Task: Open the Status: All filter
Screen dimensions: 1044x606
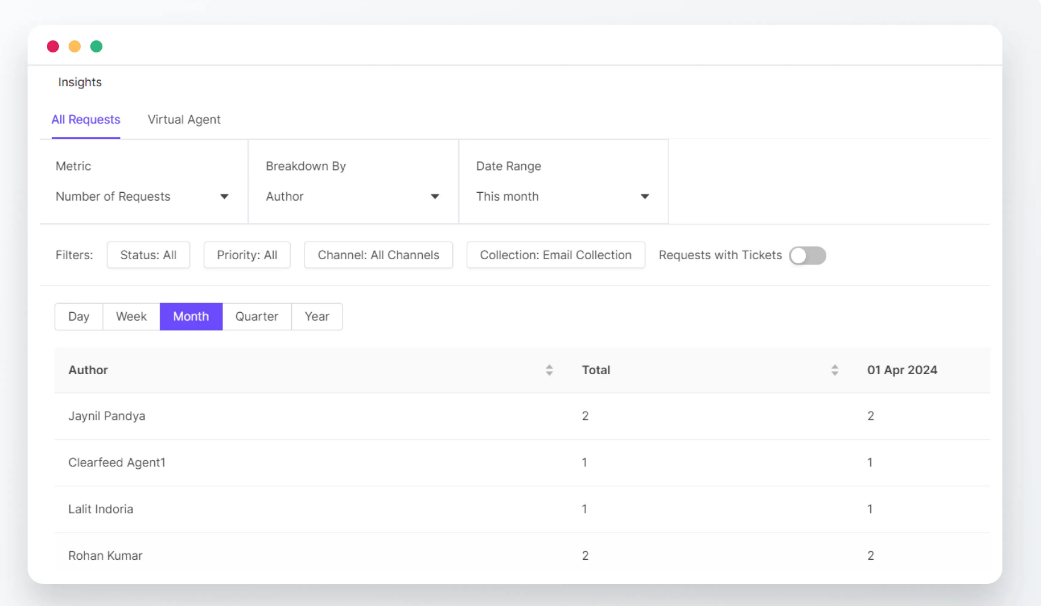Action: click(x=148, y=255)
